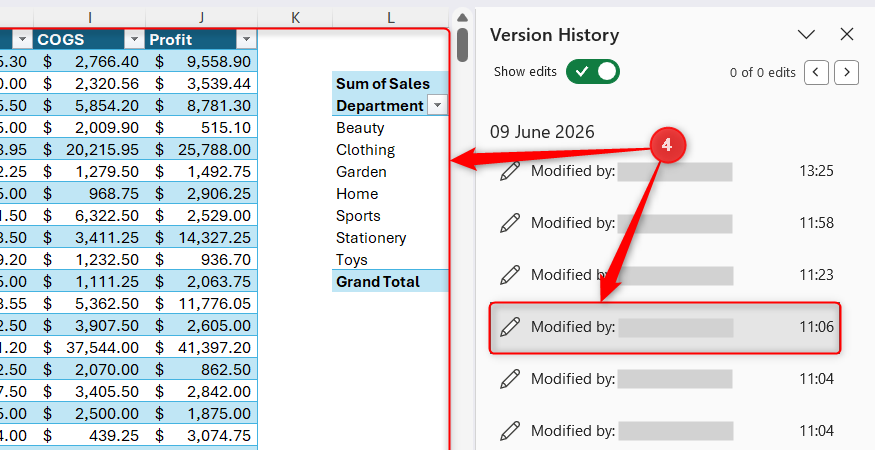The image size is (875, 450).
Task: Open the 13:25 modified version
Action: 665,171
